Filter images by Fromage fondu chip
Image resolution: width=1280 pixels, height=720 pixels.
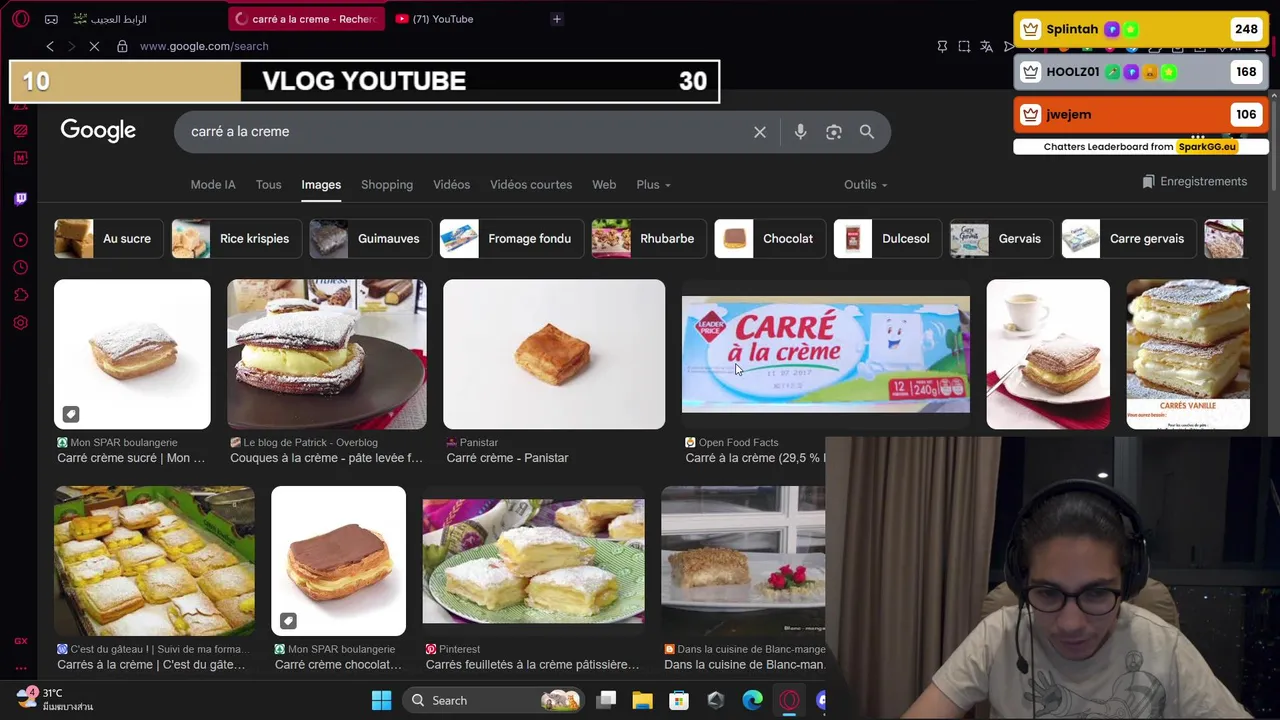tap(510, 239)
